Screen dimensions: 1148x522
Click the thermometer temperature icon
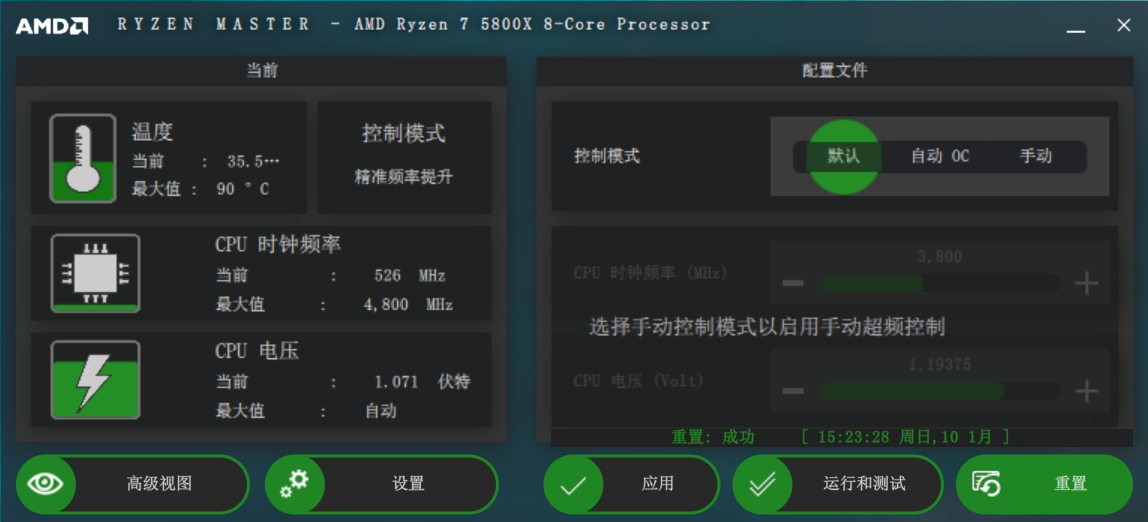point(82,157)
